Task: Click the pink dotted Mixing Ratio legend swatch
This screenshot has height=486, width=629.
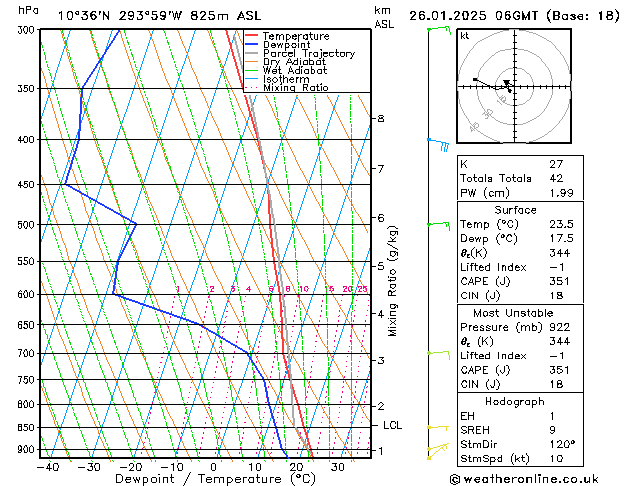Action: tap(252, 87)
